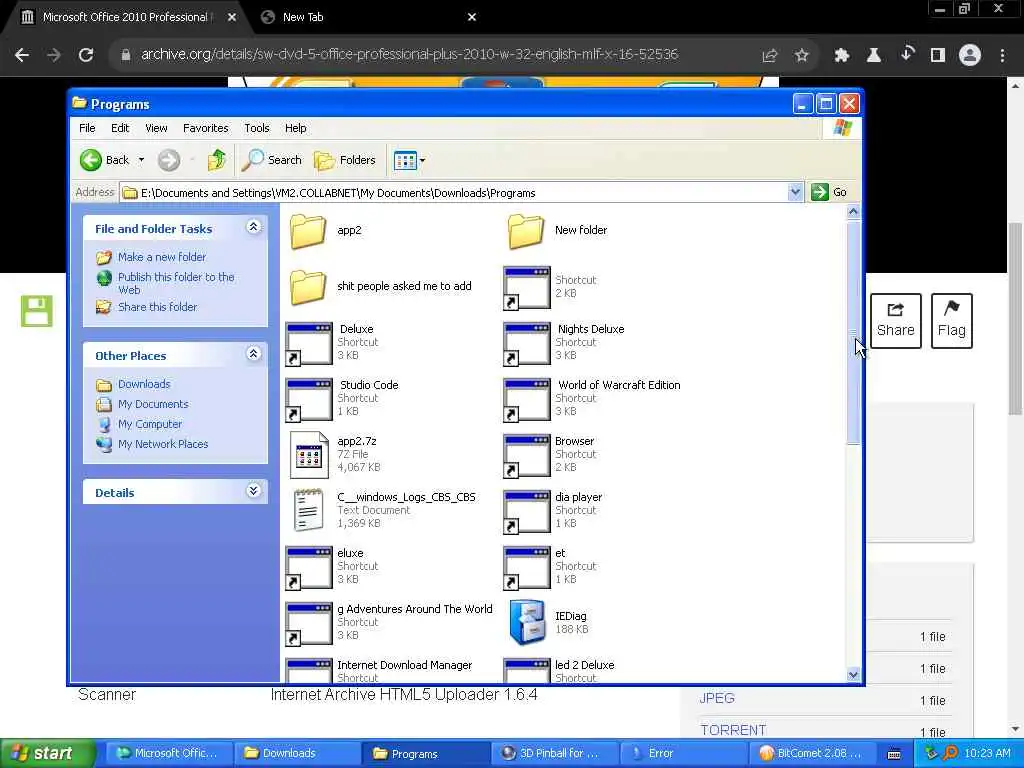The height and width of the screenshot is (768, 1024).
Task: Select the Browser shortcut icon
Action: point(526,456)
